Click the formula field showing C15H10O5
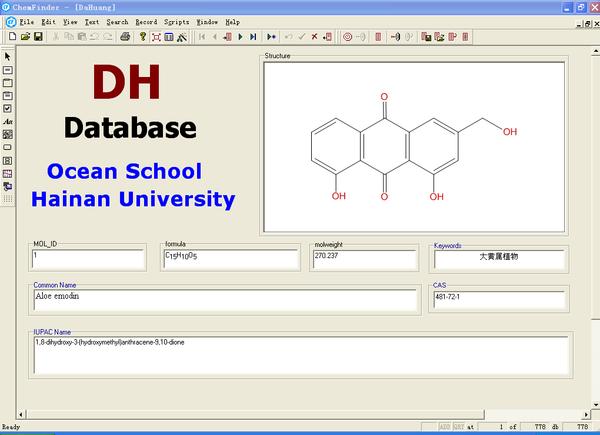The width and height of the screenshot is (600, 435). 230,259
